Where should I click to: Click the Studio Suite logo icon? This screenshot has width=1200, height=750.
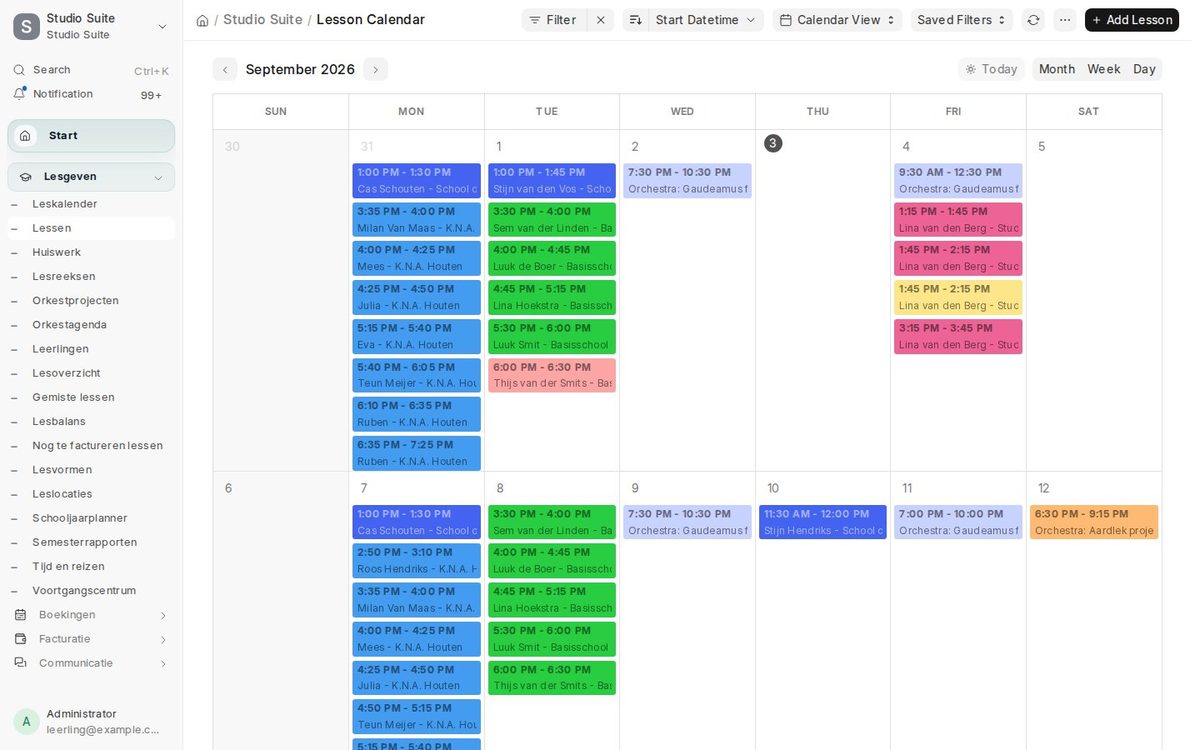[26, 26]
